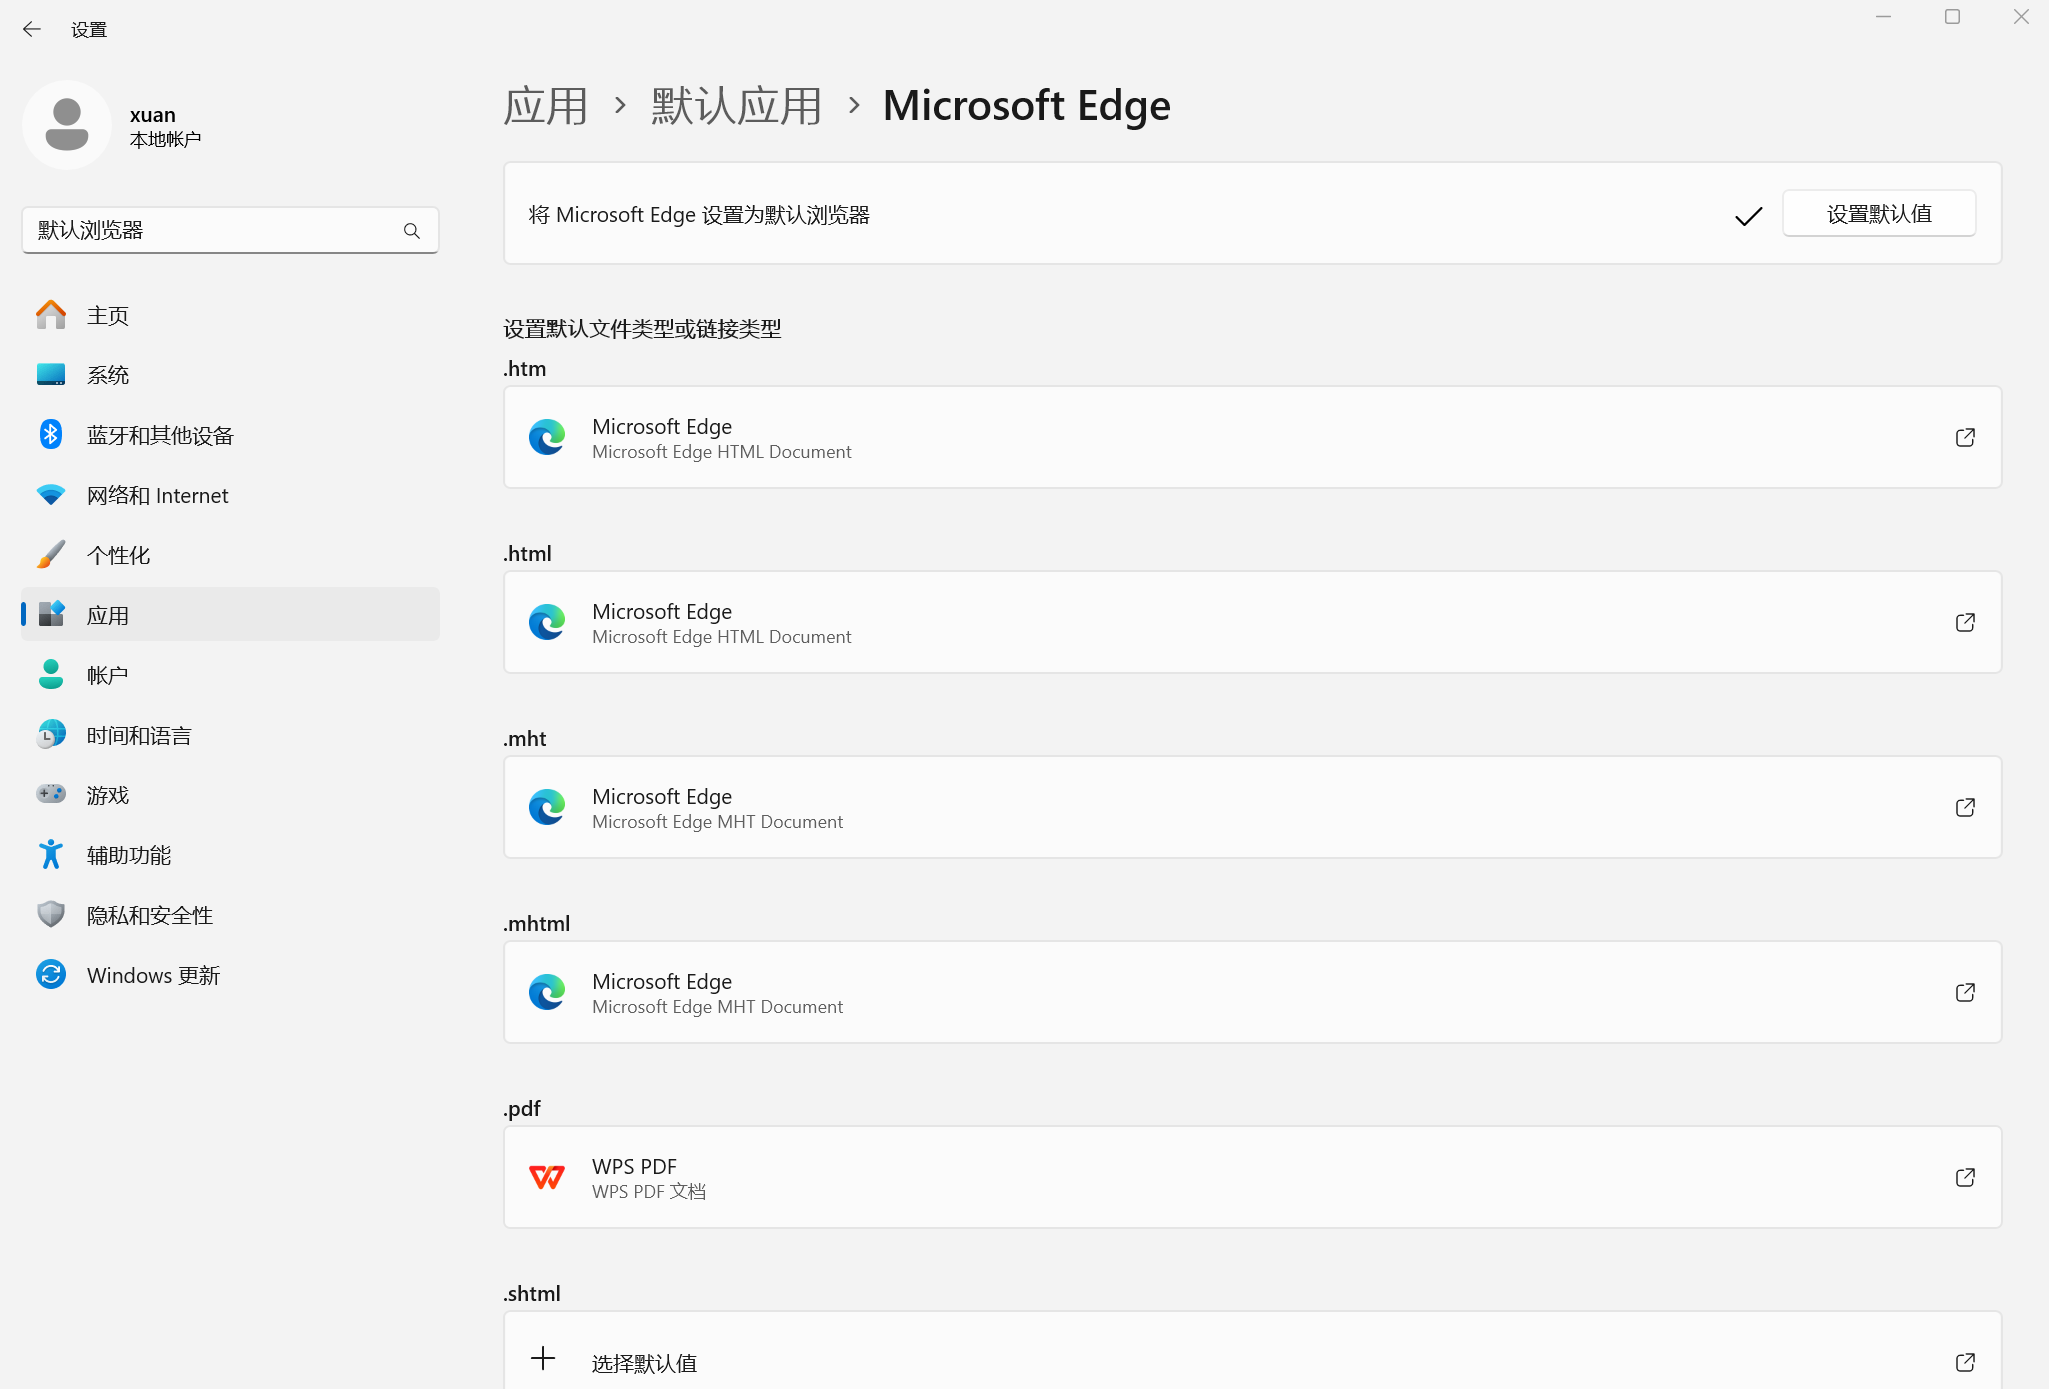Viewport: 2049px width, 1389px height.
Task: Open the 系统 settings section
Action: tap(230, 375)
